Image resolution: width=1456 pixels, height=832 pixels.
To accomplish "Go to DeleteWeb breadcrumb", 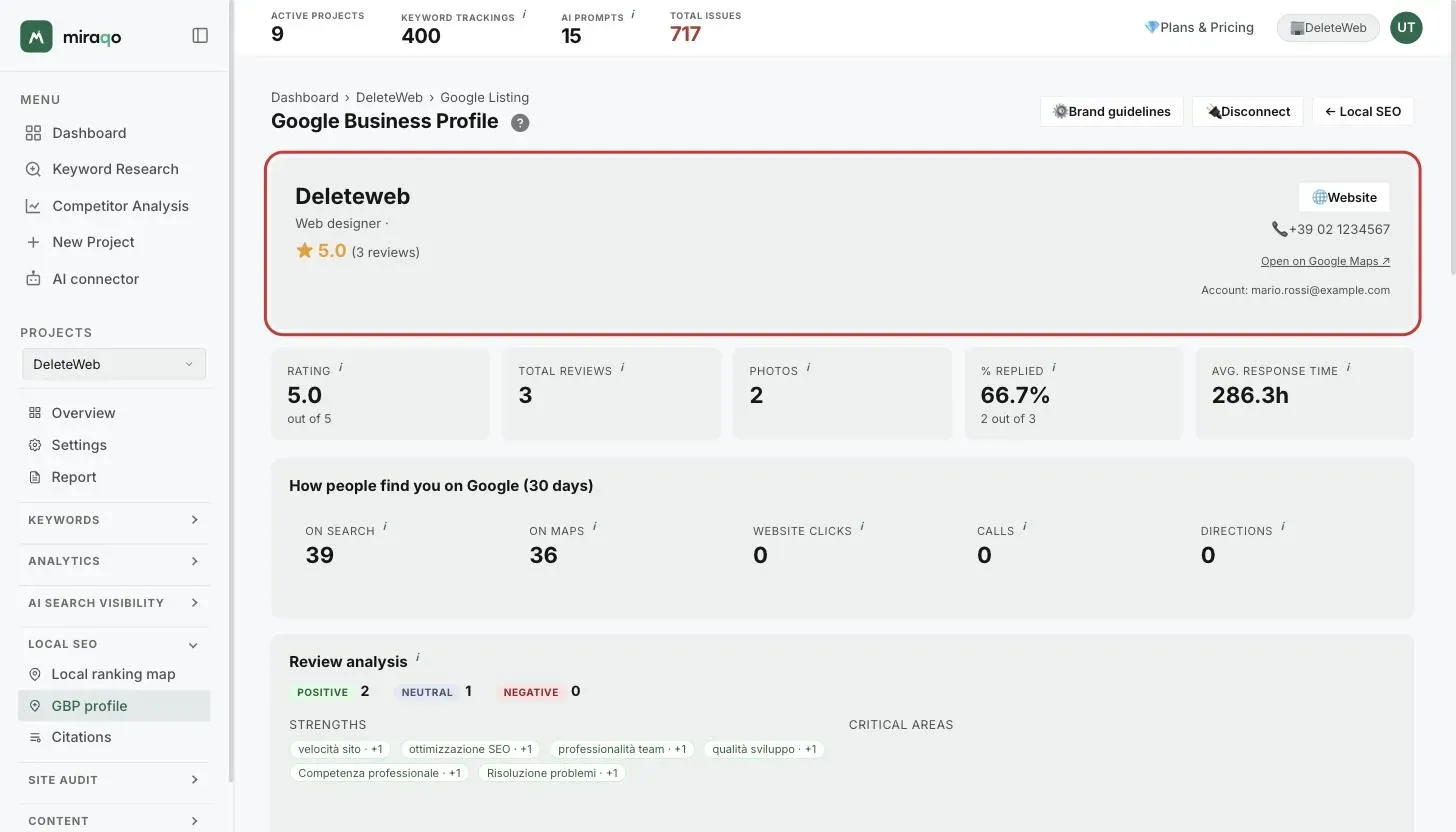I will coord(389,97).
